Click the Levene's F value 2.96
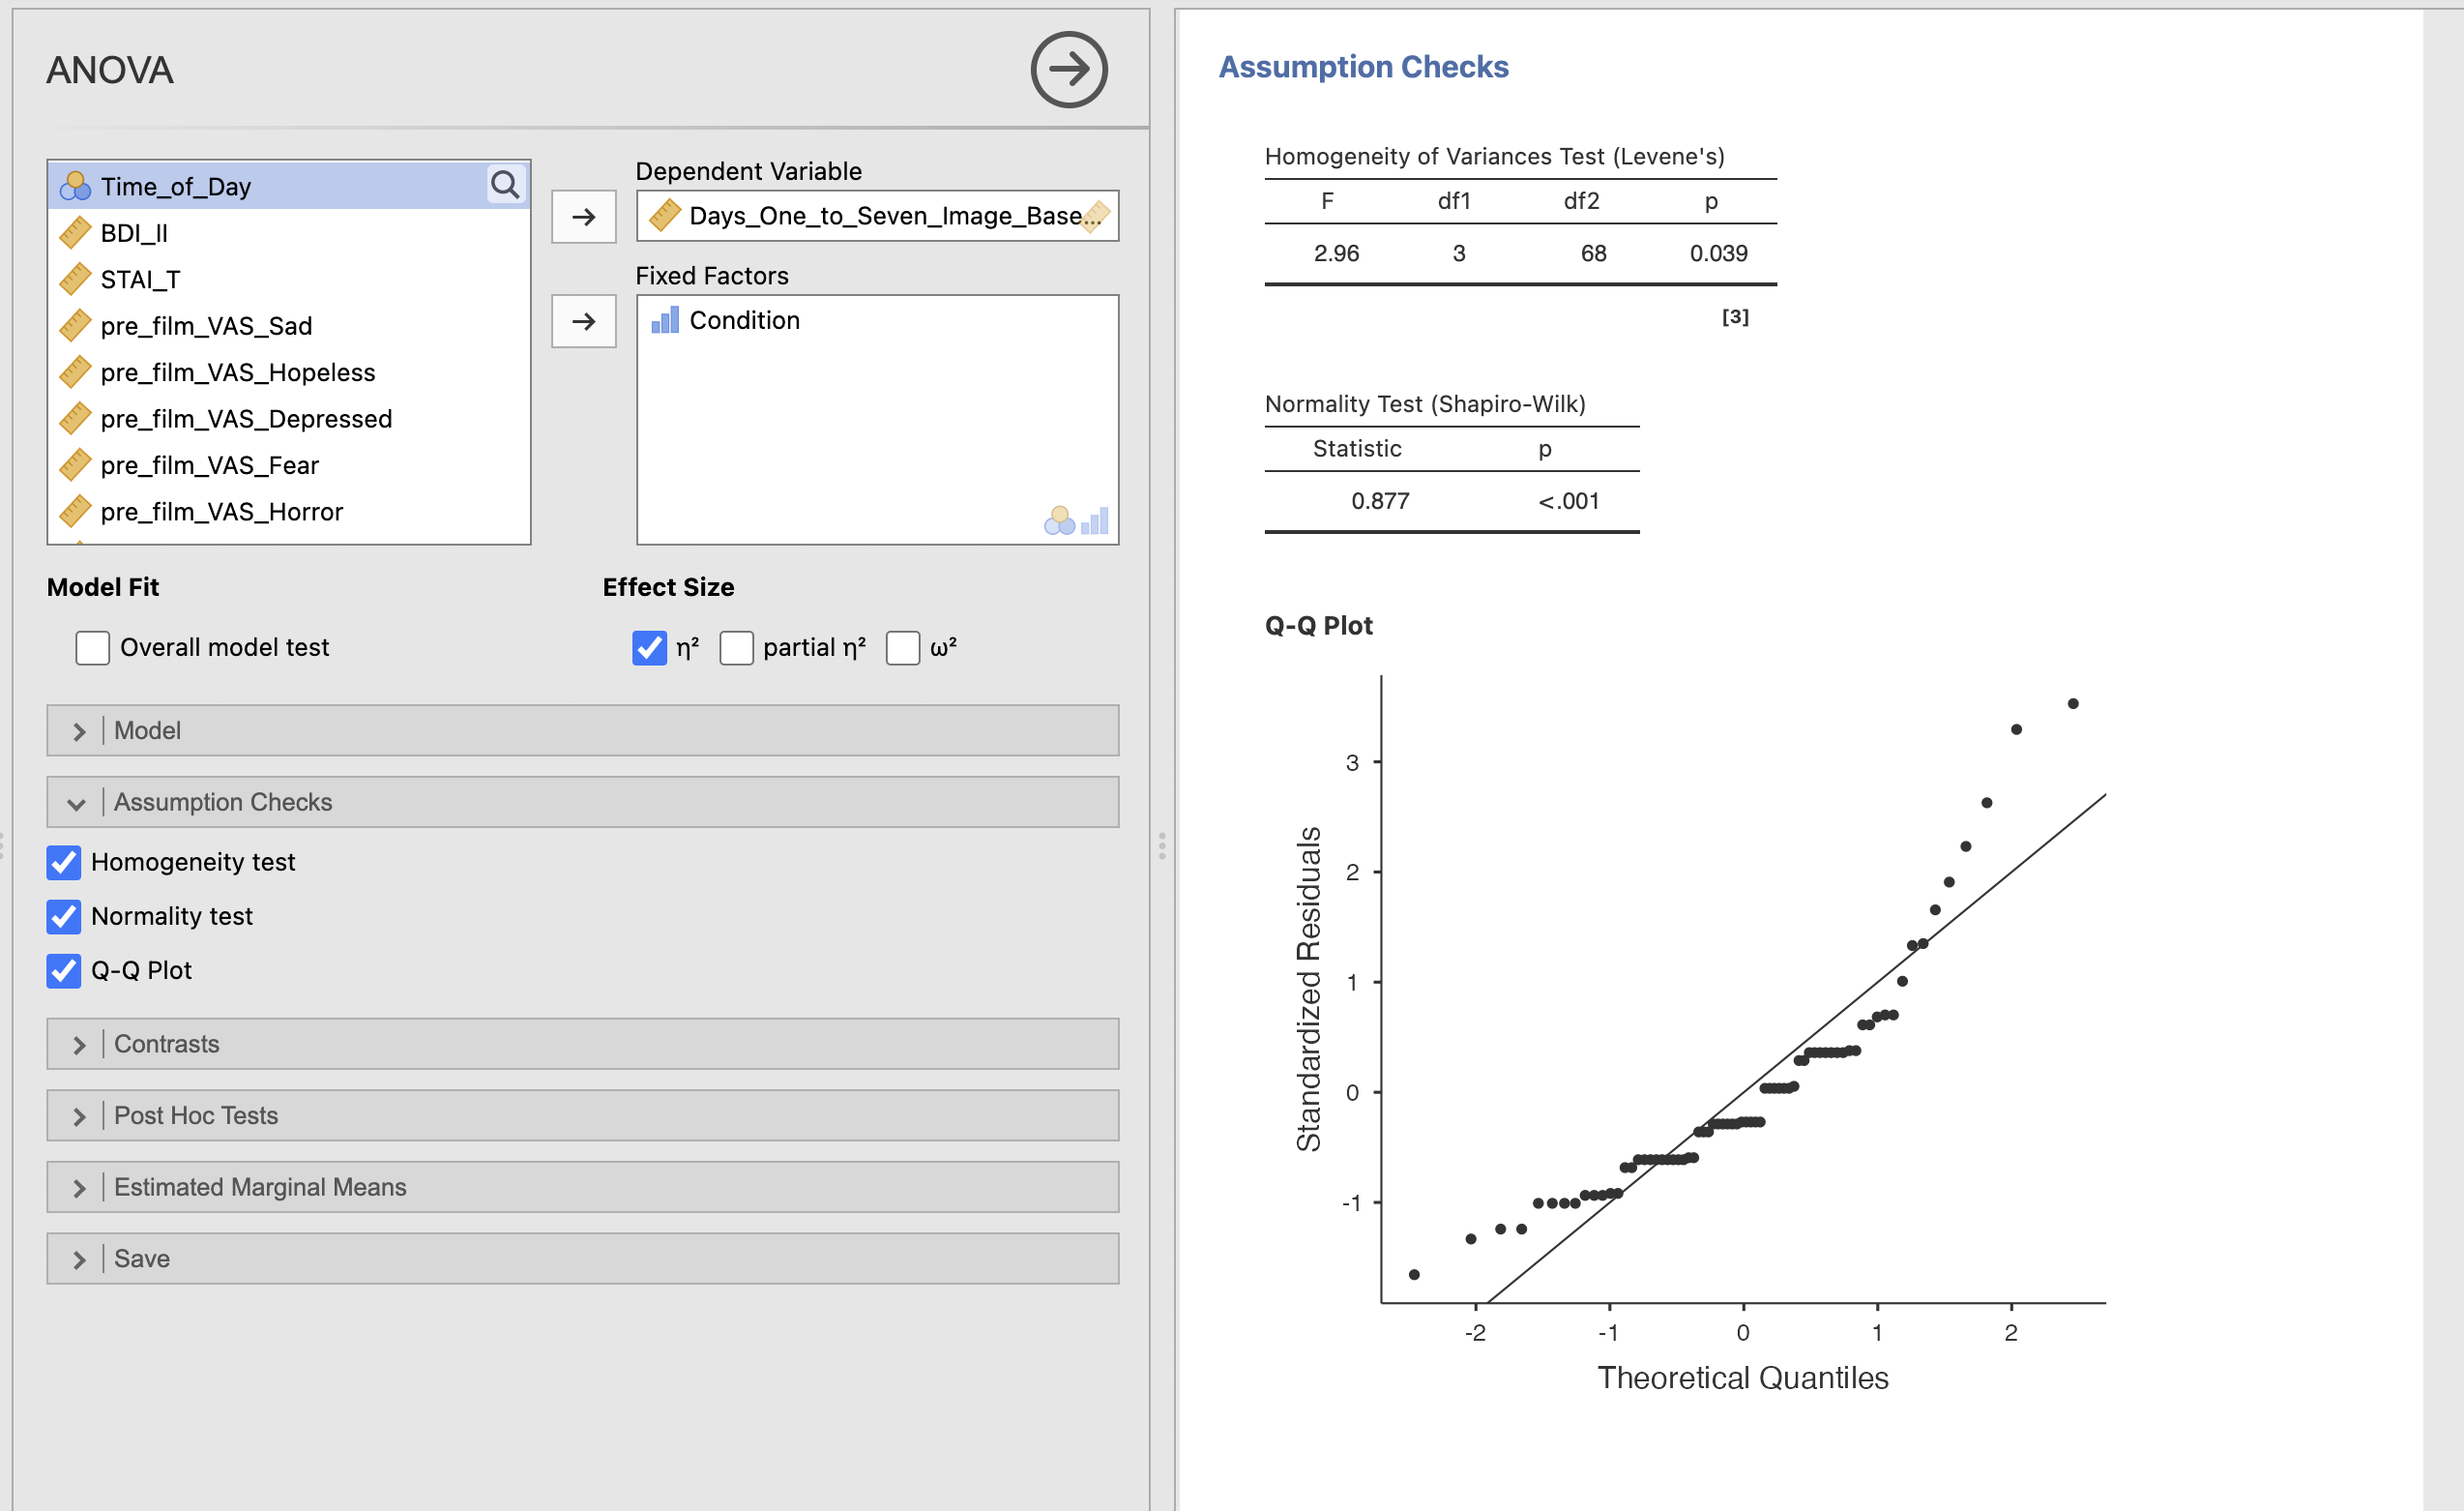 (x=1336, y=253)
